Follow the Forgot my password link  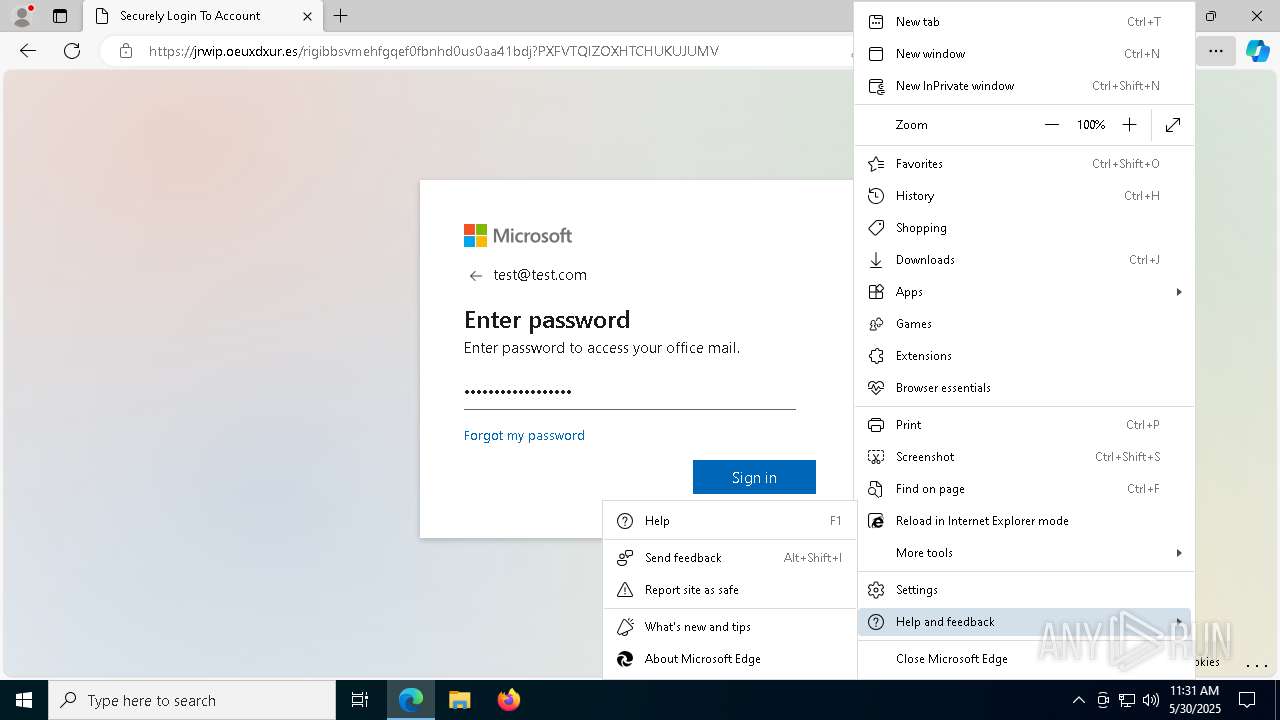(524, 436)
